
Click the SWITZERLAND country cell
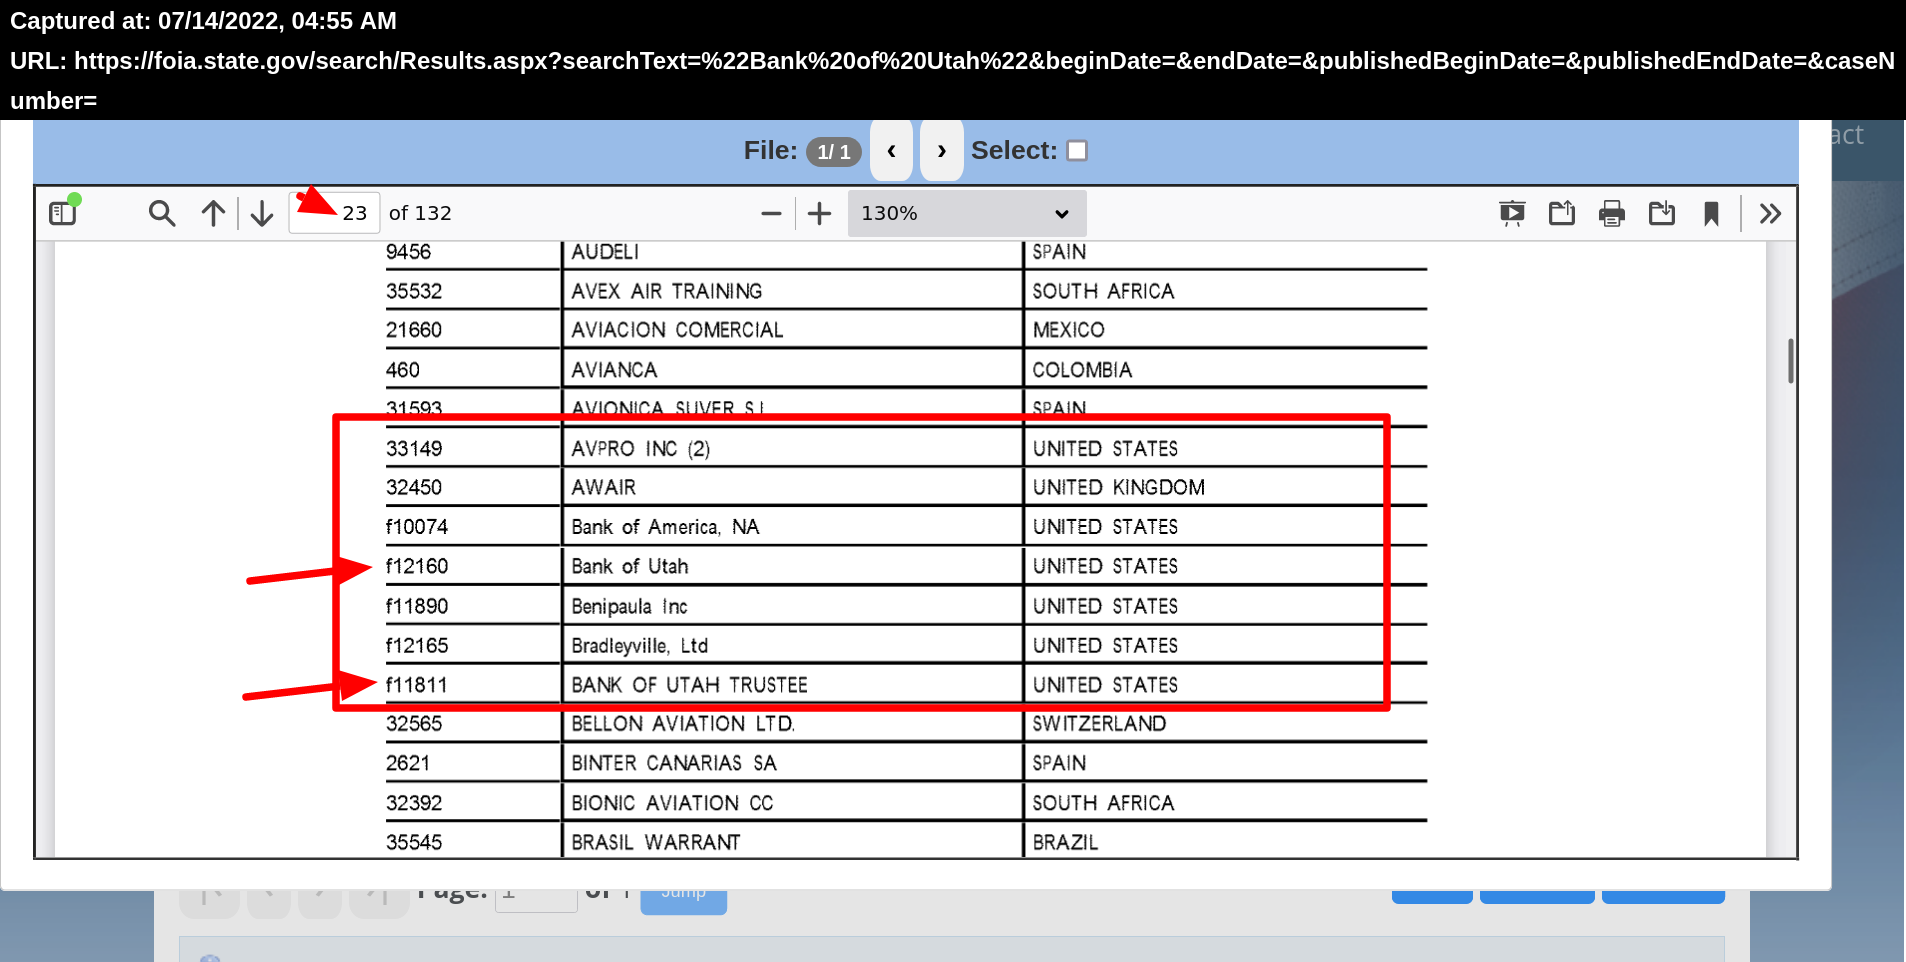[1099, 724]
